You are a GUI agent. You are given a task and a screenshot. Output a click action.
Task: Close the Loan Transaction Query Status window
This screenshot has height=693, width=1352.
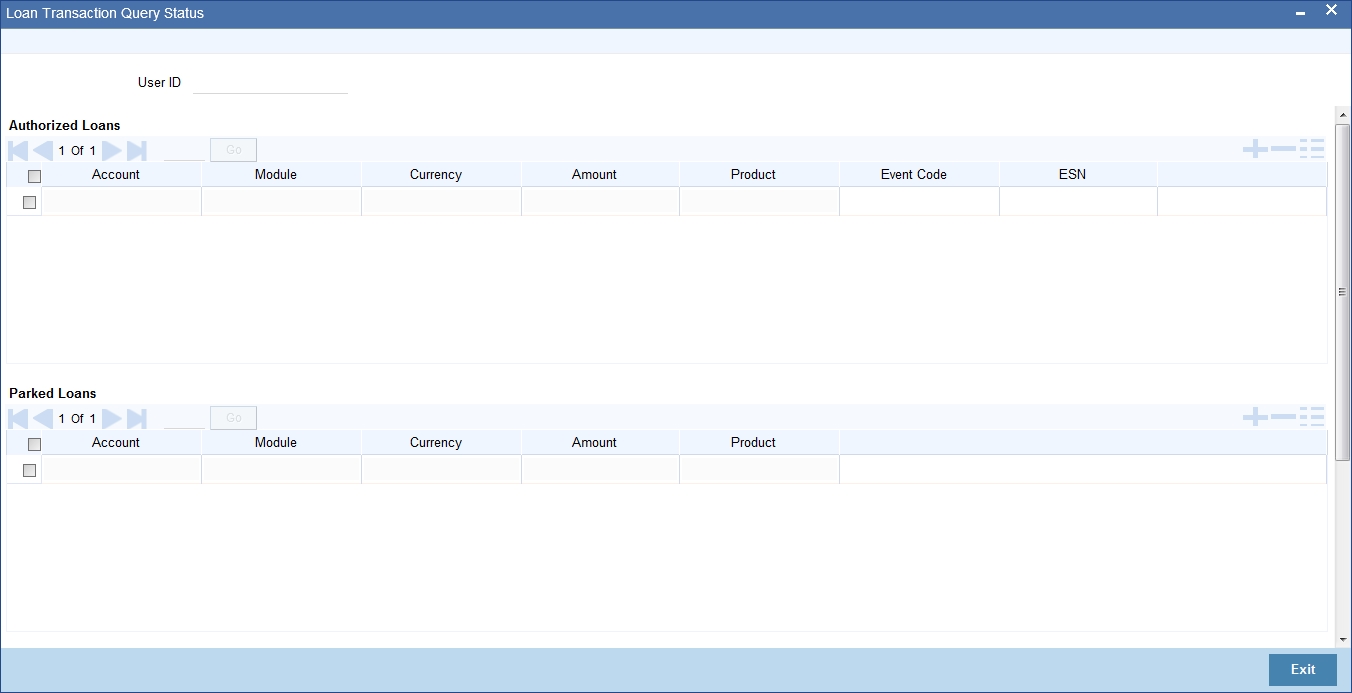point(1331,11)
